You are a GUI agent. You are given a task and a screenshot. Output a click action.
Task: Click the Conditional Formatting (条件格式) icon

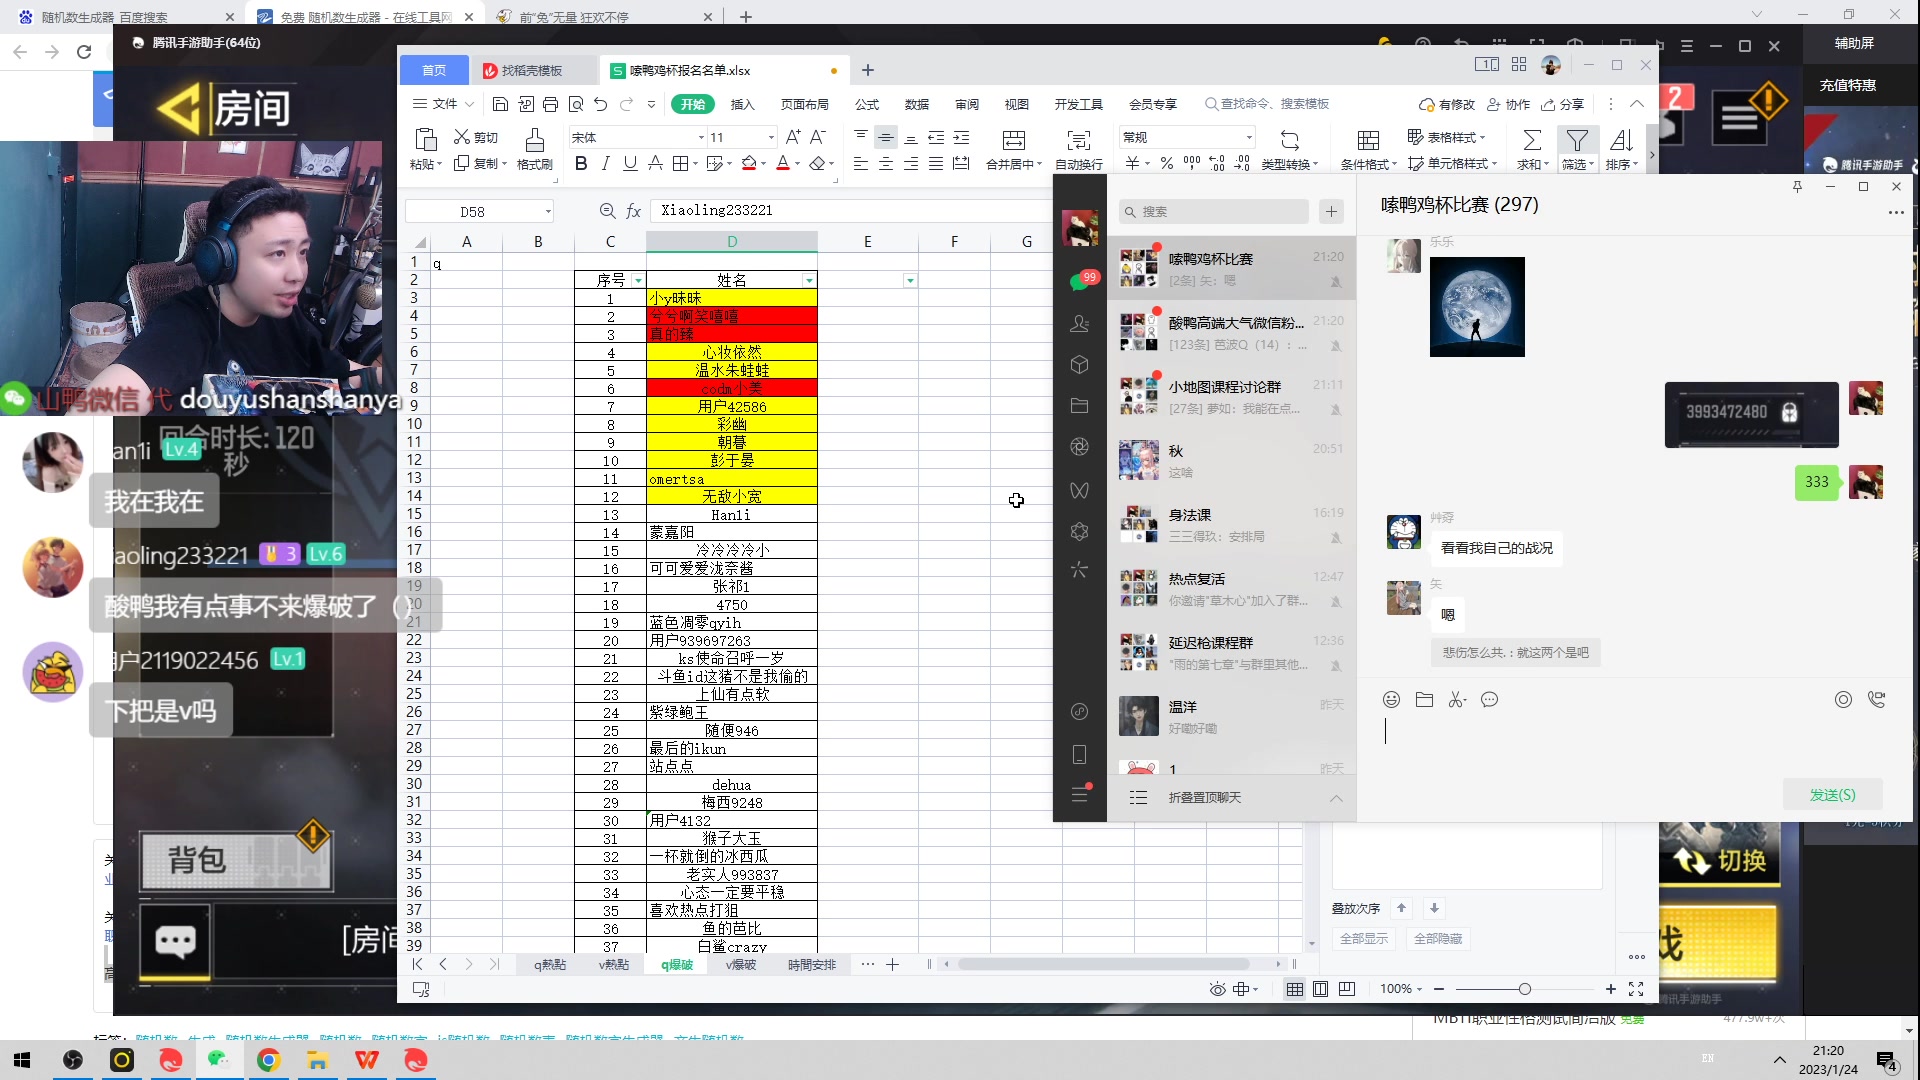pos(1368,140)
